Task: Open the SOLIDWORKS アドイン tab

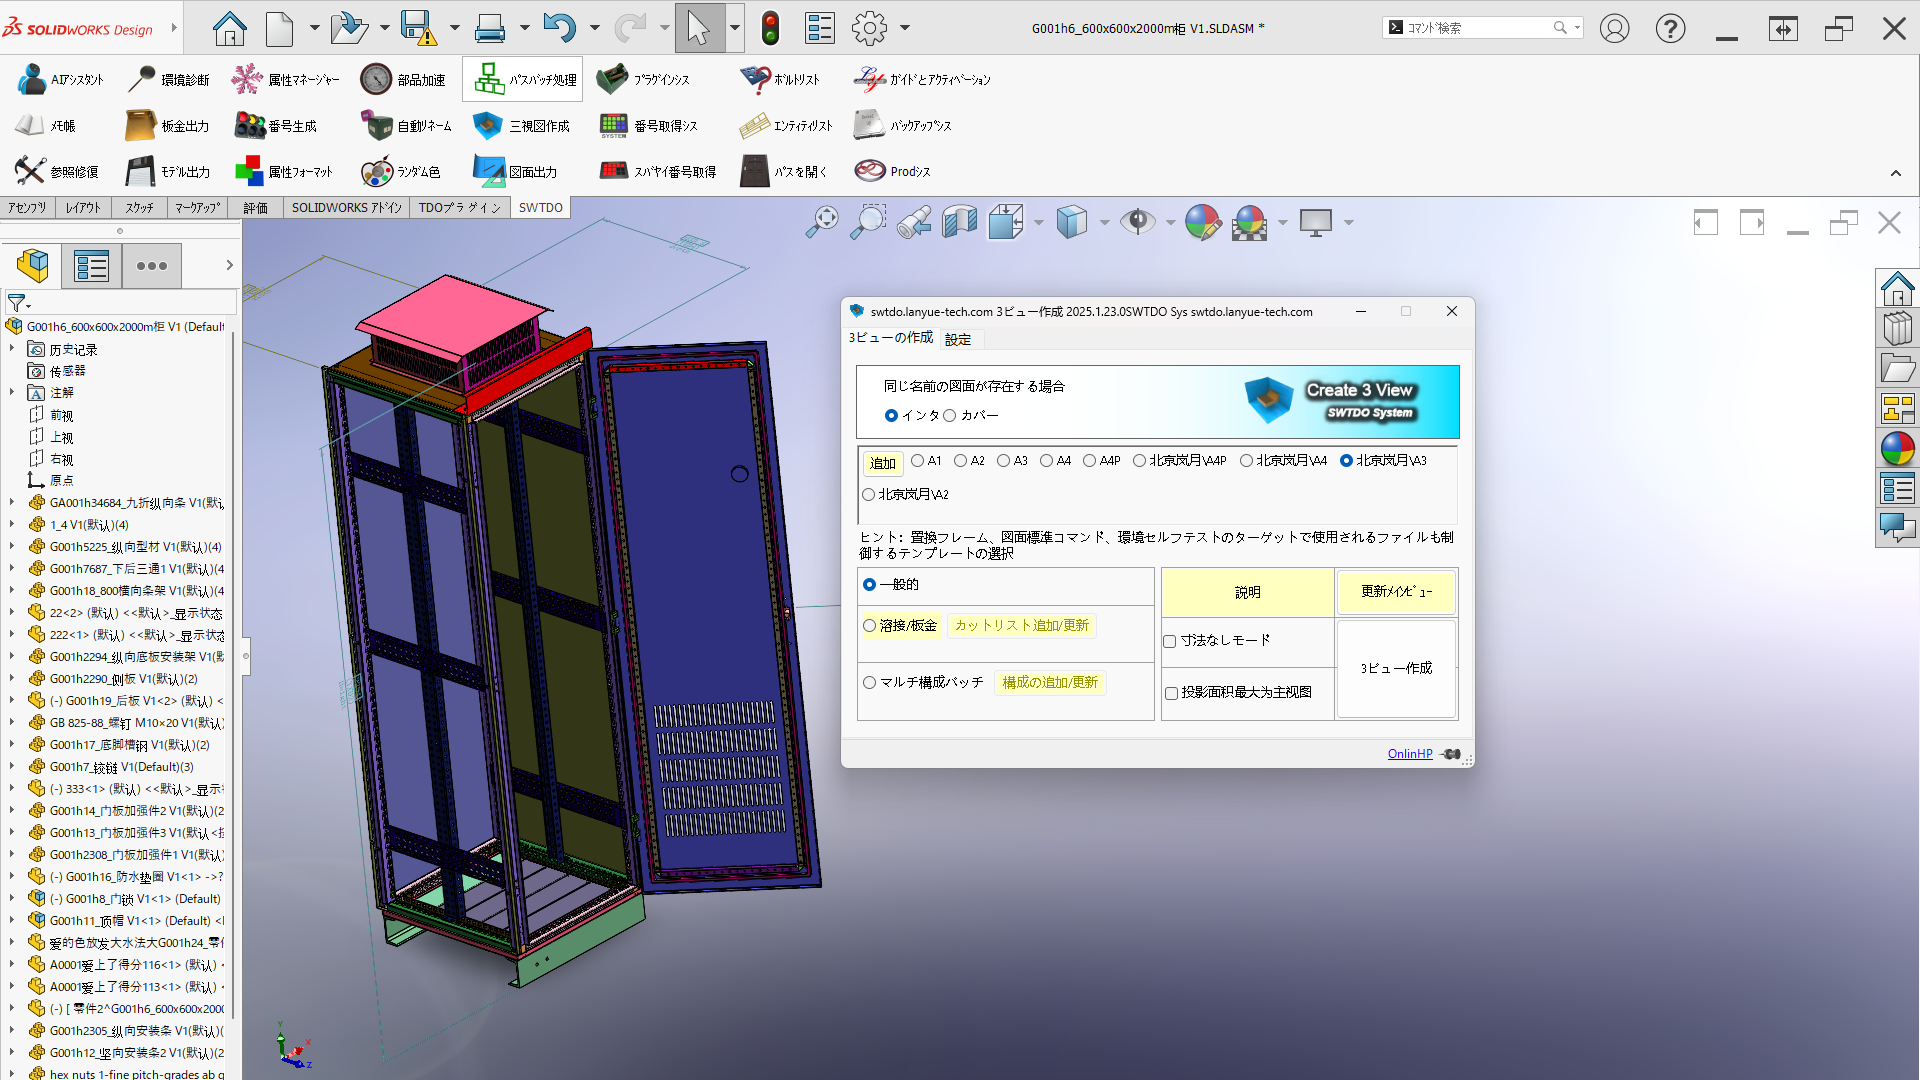Action: tap(346, 208)
